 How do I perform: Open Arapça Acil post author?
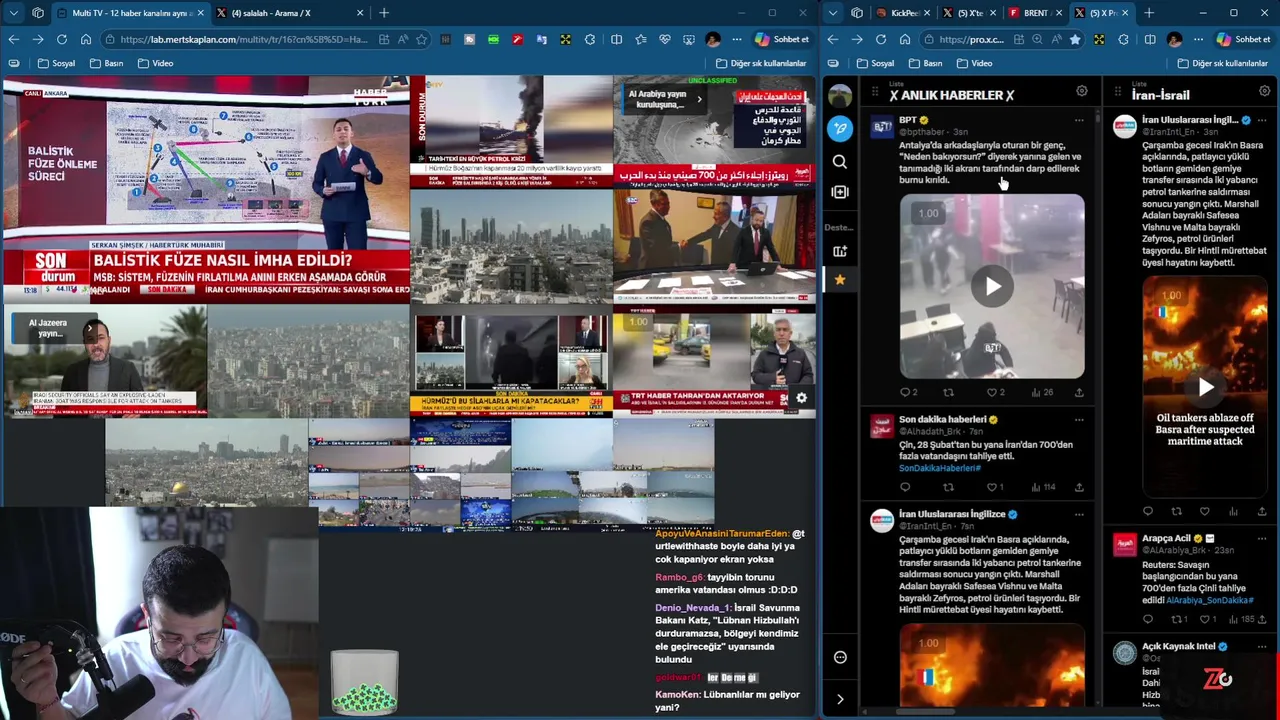1166,538
